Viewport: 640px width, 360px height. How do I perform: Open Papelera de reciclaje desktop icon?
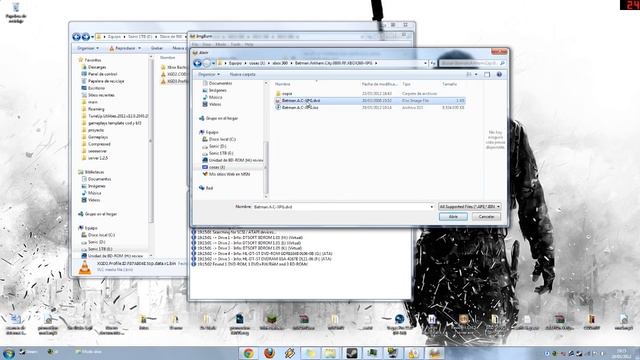16,13
